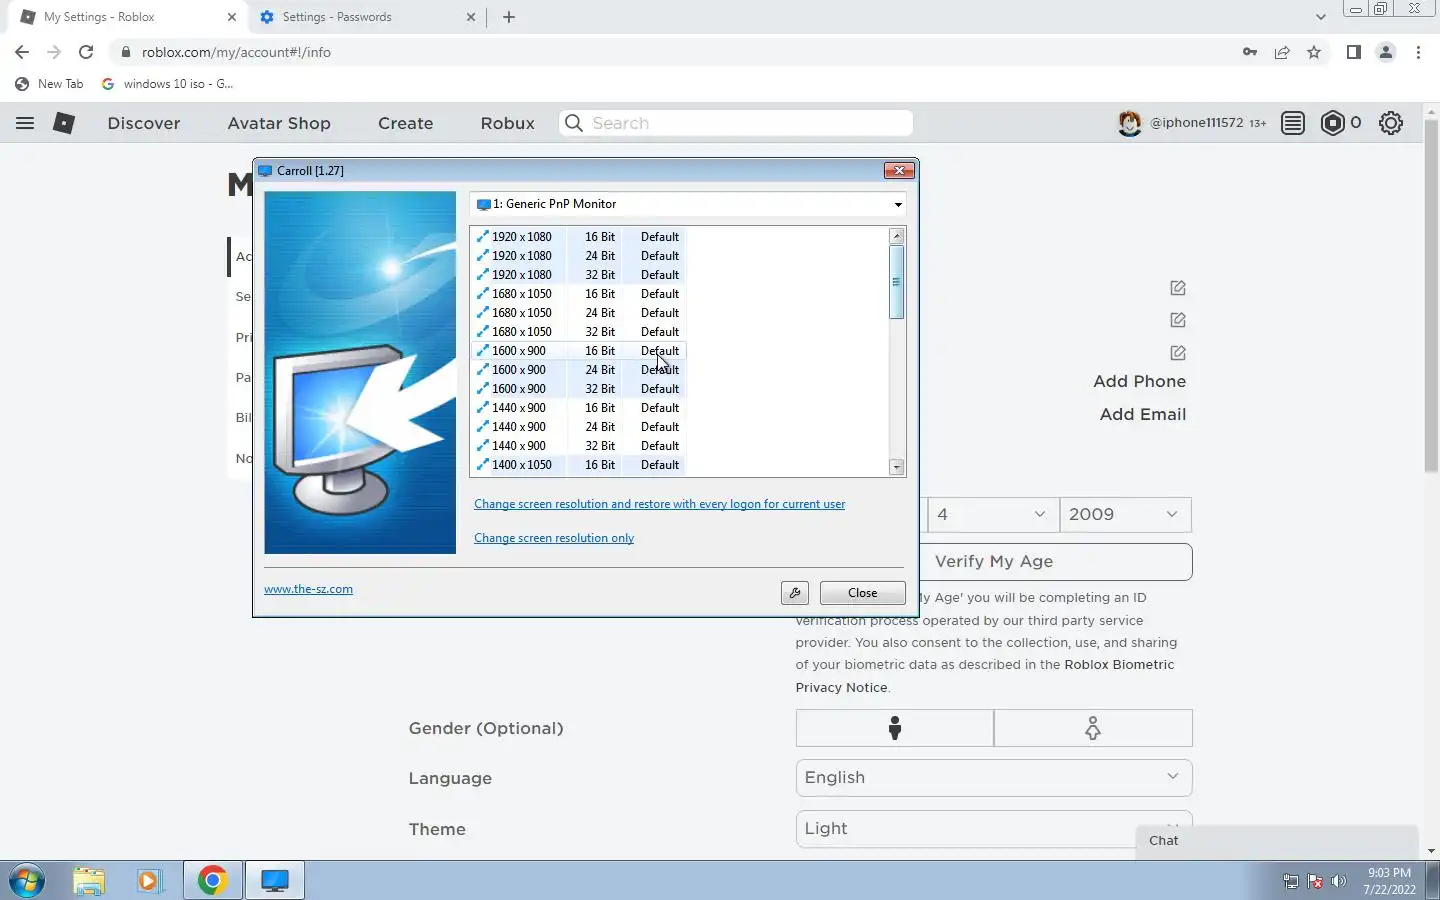Screen dimensions: 1440x900
Task: Open Chrome profile avatar
Action: click(x=1386, y=52)
